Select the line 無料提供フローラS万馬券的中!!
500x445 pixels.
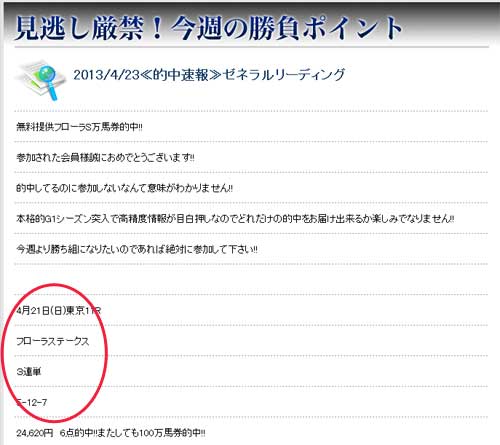[x=80, y=127]
